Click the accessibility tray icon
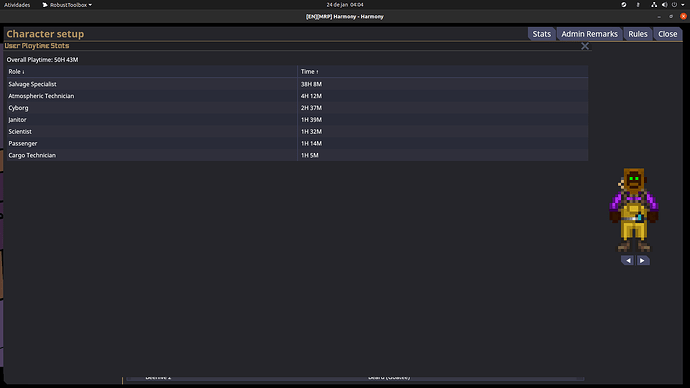The width and height of the screenshot is (690, 388). [638, 5]
